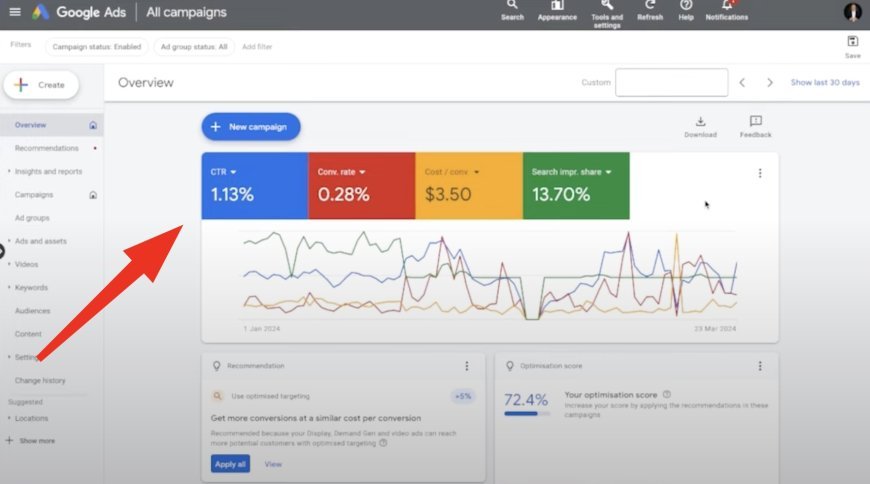This screenshot has height=484, width=870.
Task: Open the Appearance settings icon
Action: (x=557, y=8)
